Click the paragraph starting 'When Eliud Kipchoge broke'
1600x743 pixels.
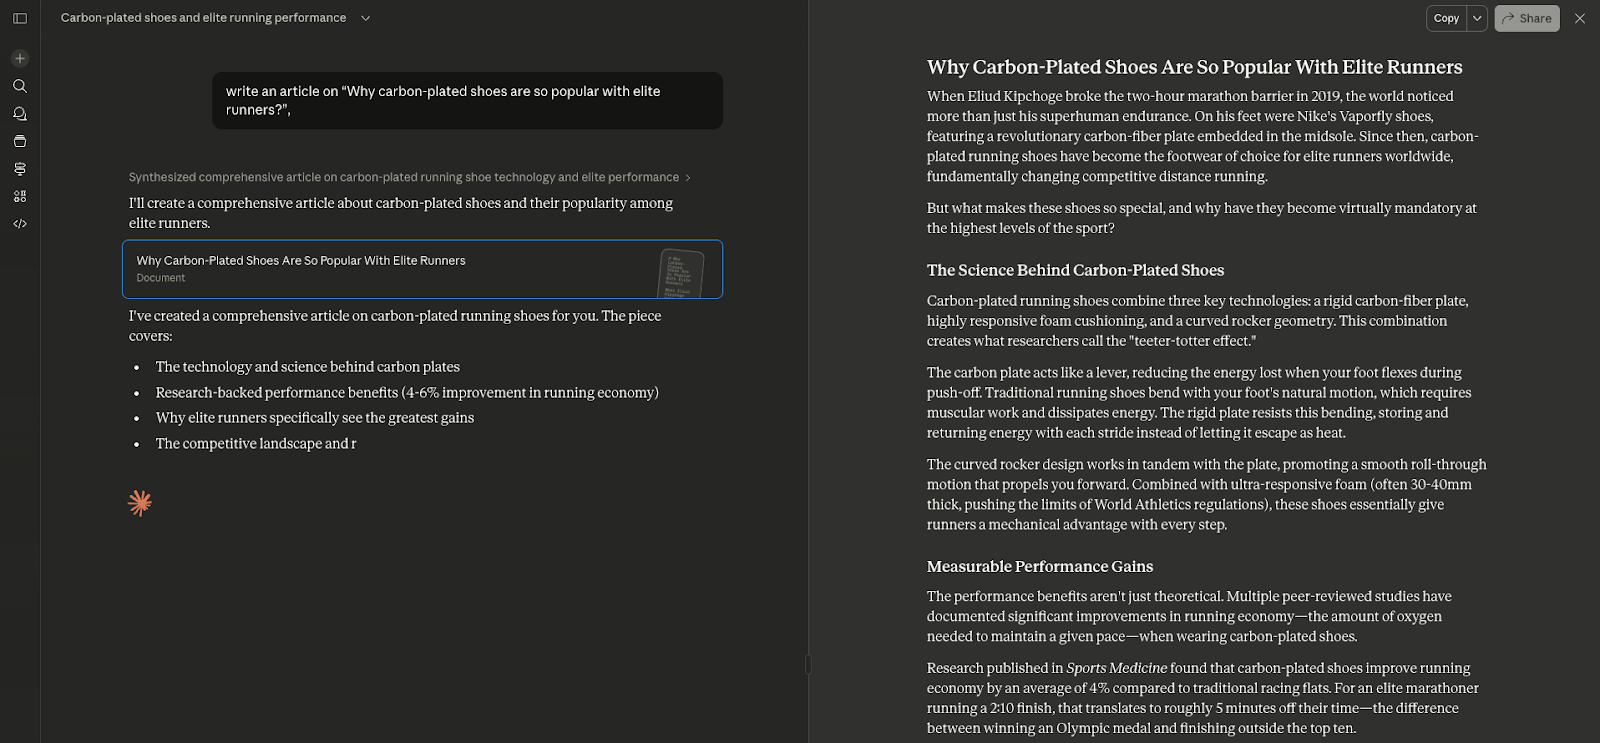coord(1203,136)
